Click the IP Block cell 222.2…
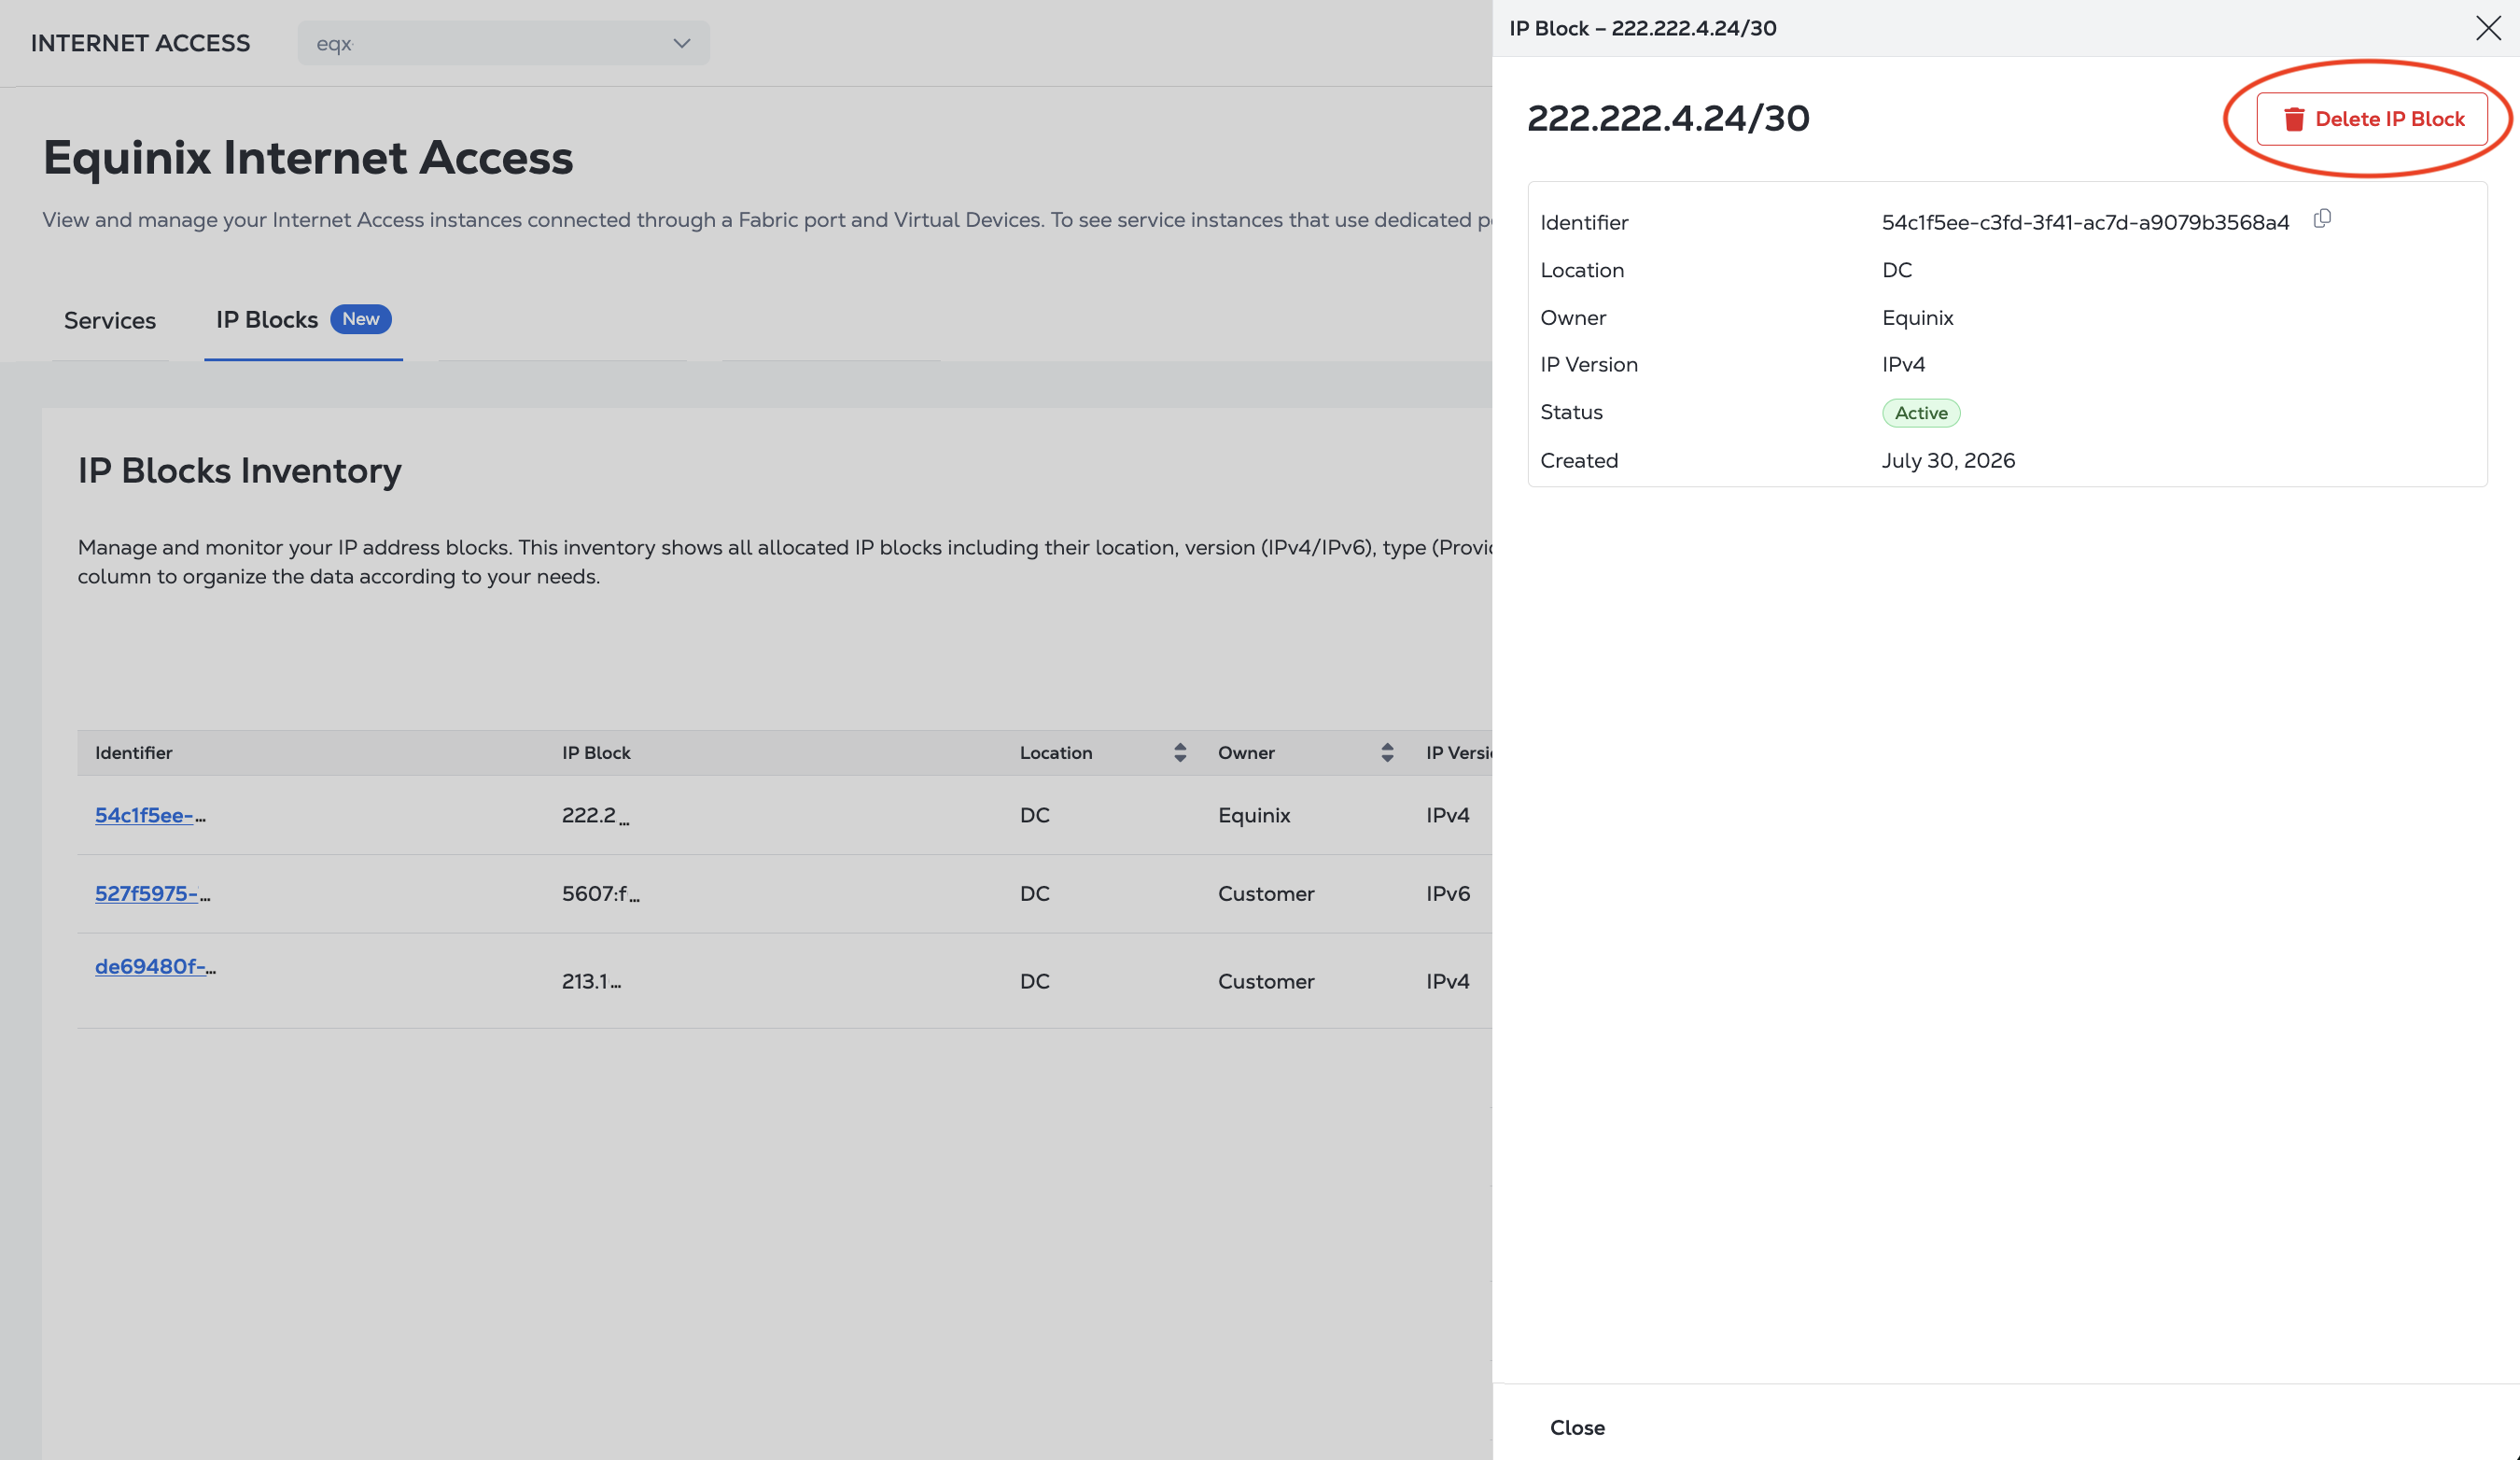This screenshot has height=1460, width=2520. 595,815
